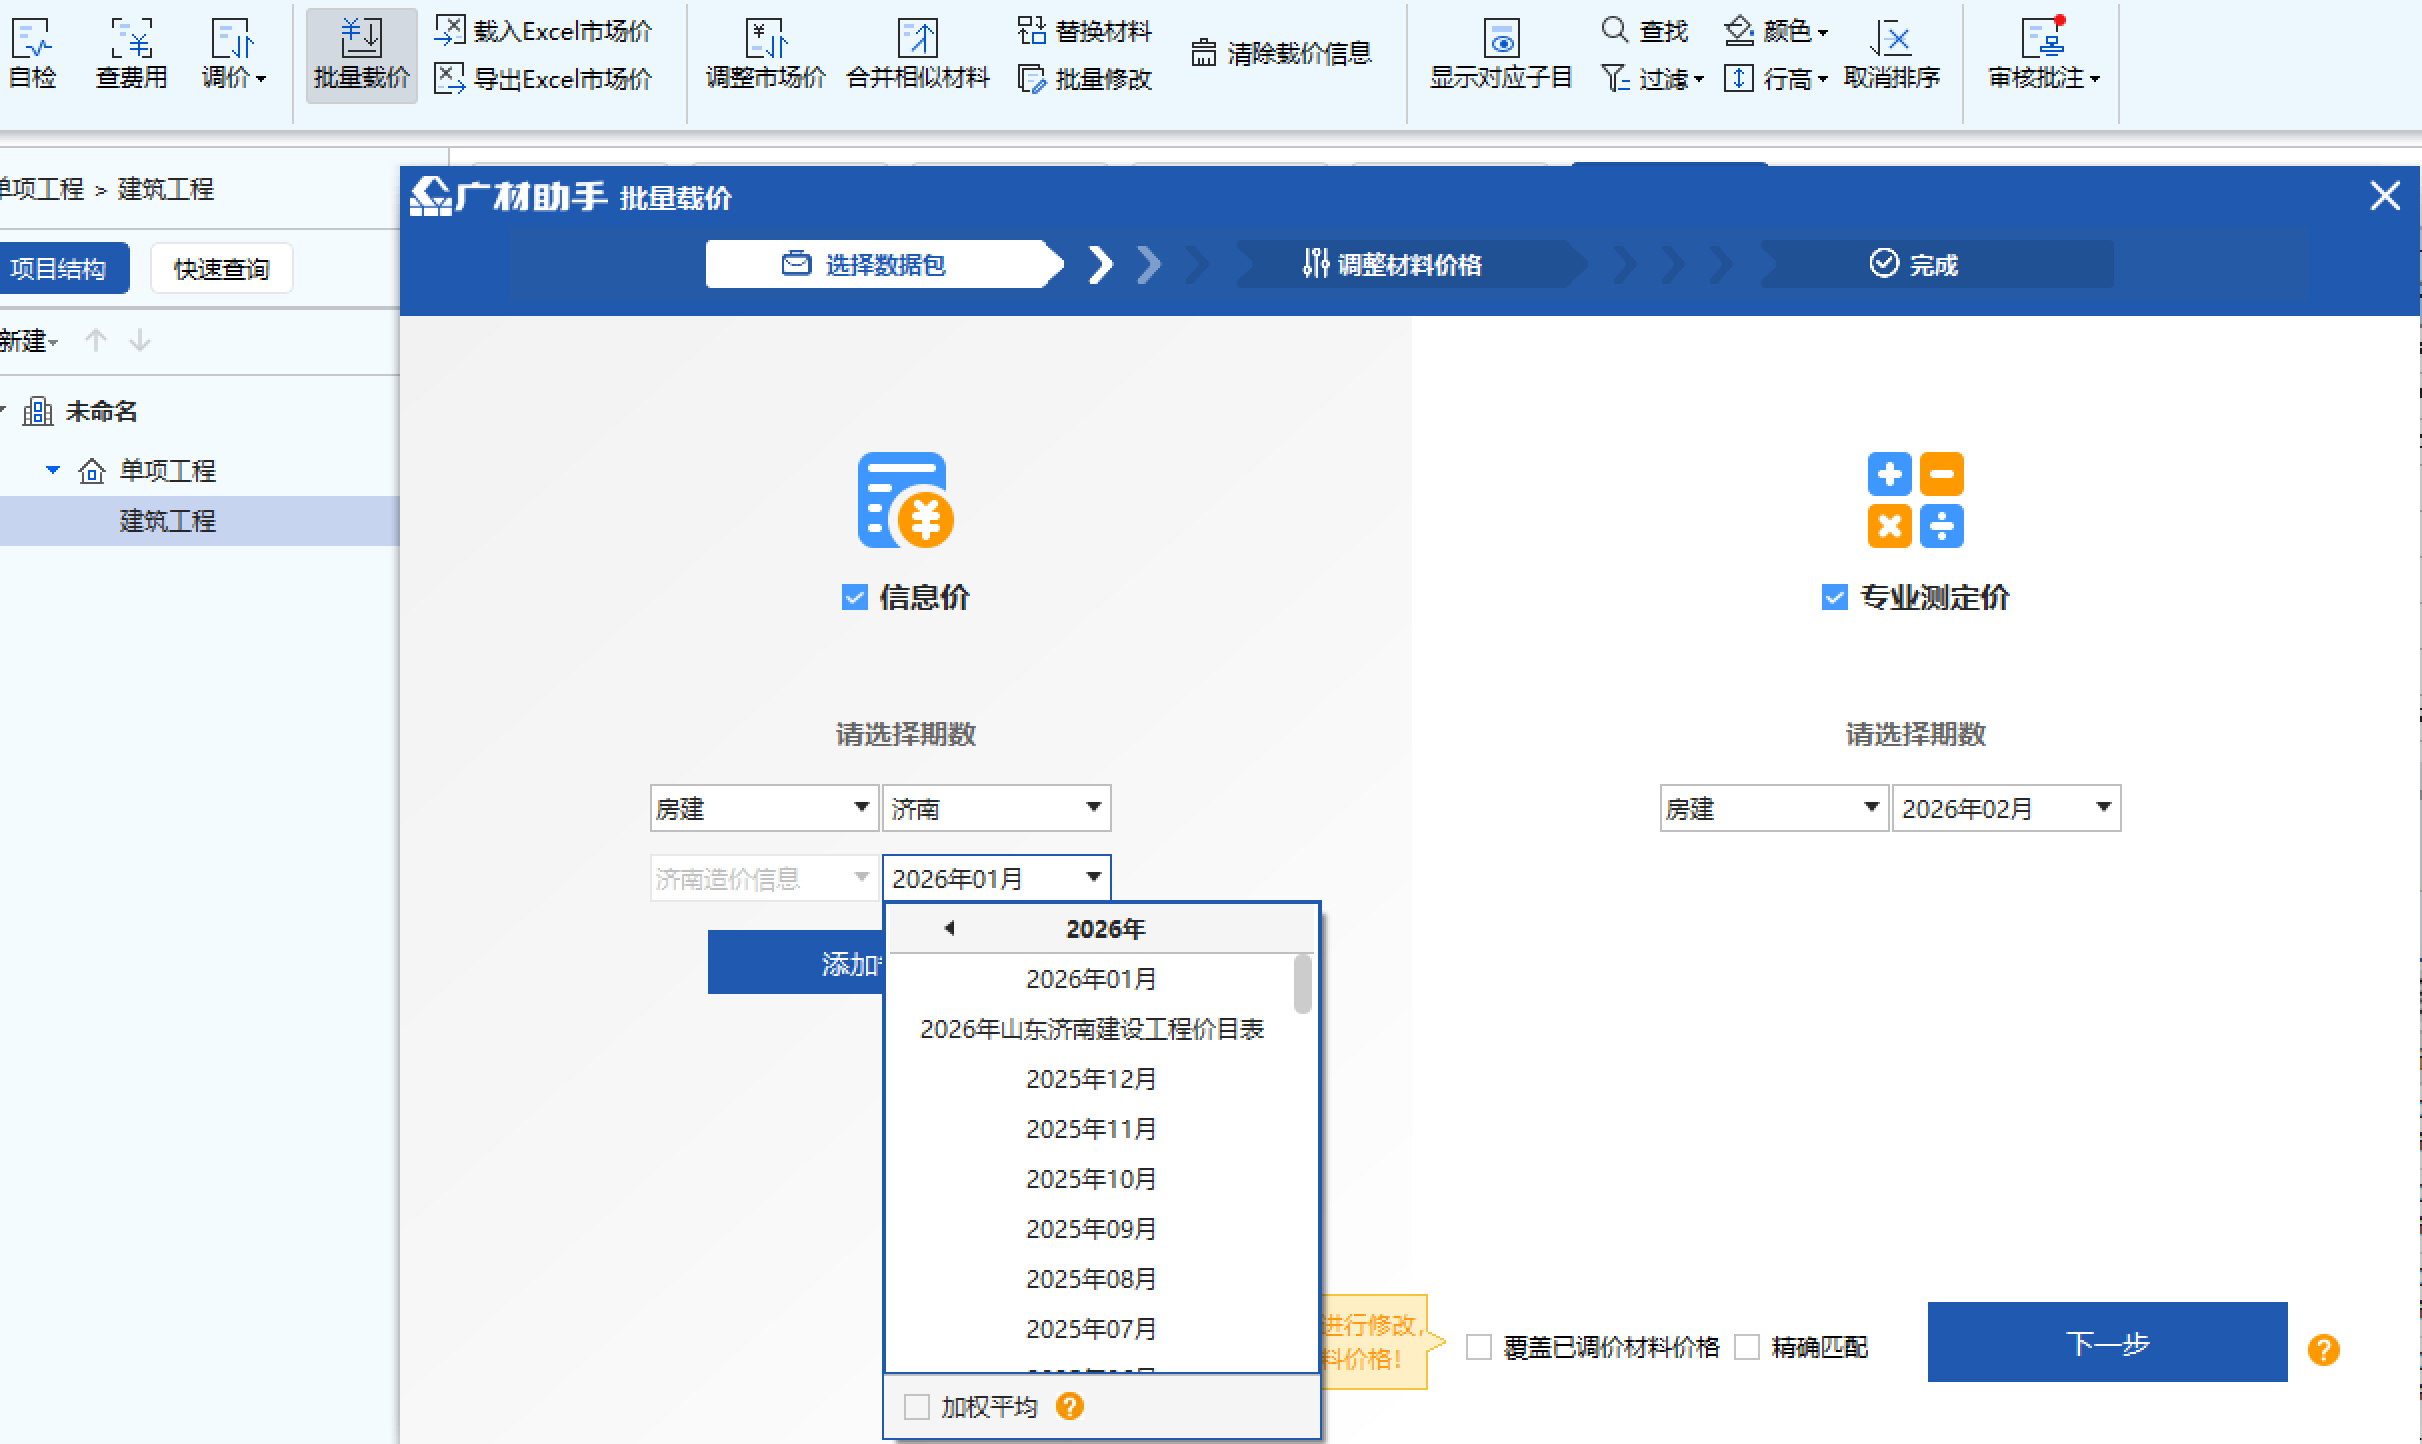Enable the 信息价 checkbox
The height and width of the screenshot is (1444, 2422).
pyautogui.click(x=854, y=597)
